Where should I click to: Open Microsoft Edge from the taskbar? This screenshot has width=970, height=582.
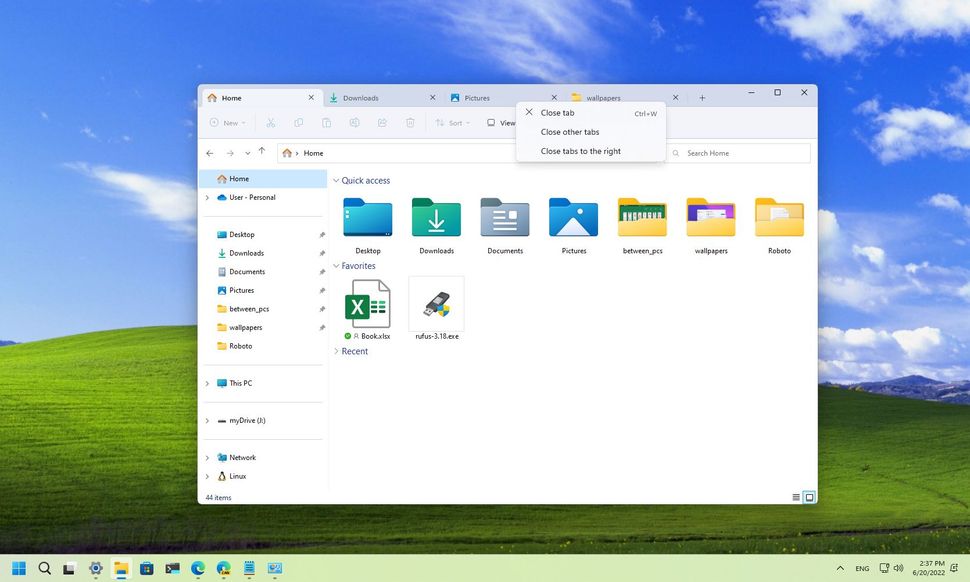(x=197, y=568)
